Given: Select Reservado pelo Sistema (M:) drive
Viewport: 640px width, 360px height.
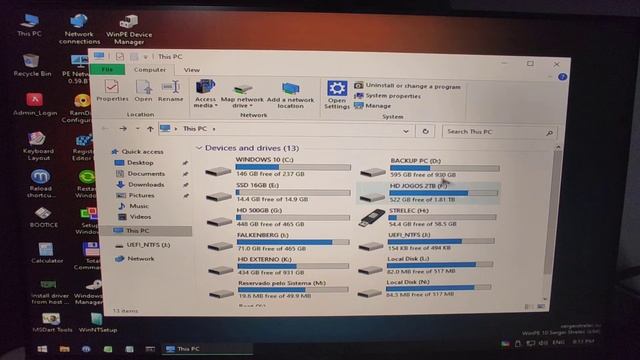Looking at the screenshot, I should click(279, 289).
